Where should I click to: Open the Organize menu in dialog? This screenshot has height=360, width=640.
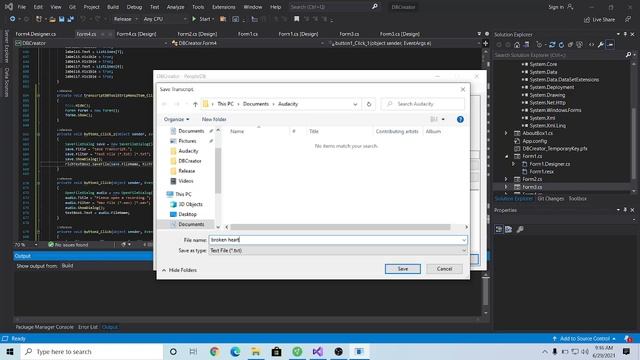coord(176,119)
